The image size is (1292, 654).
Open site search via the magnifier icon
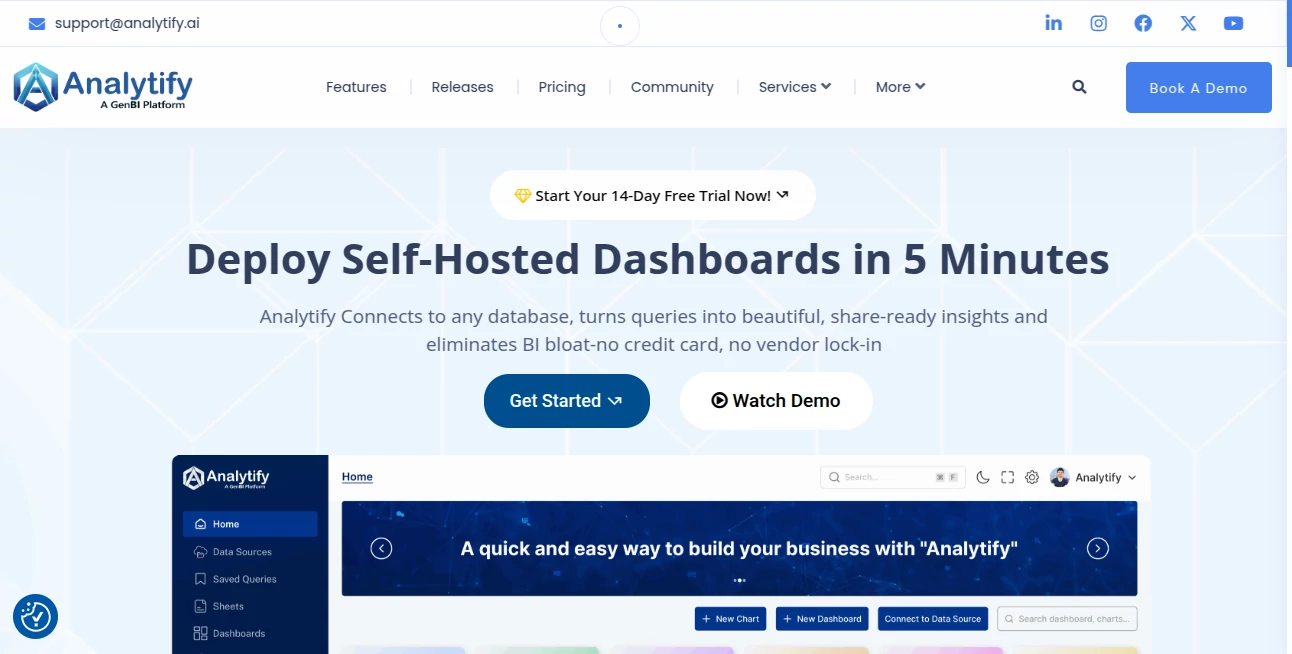point(1079,87)
